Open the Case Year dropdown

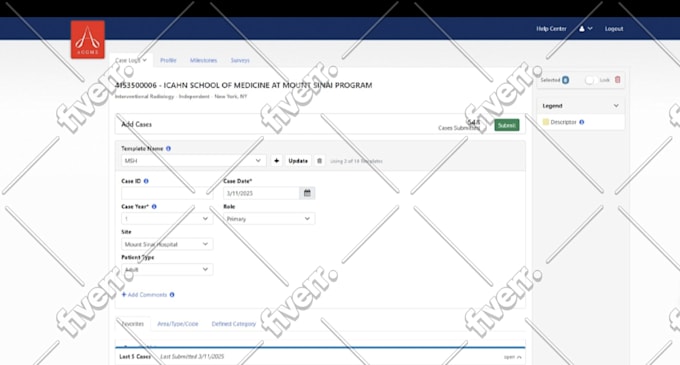(167, 219)
